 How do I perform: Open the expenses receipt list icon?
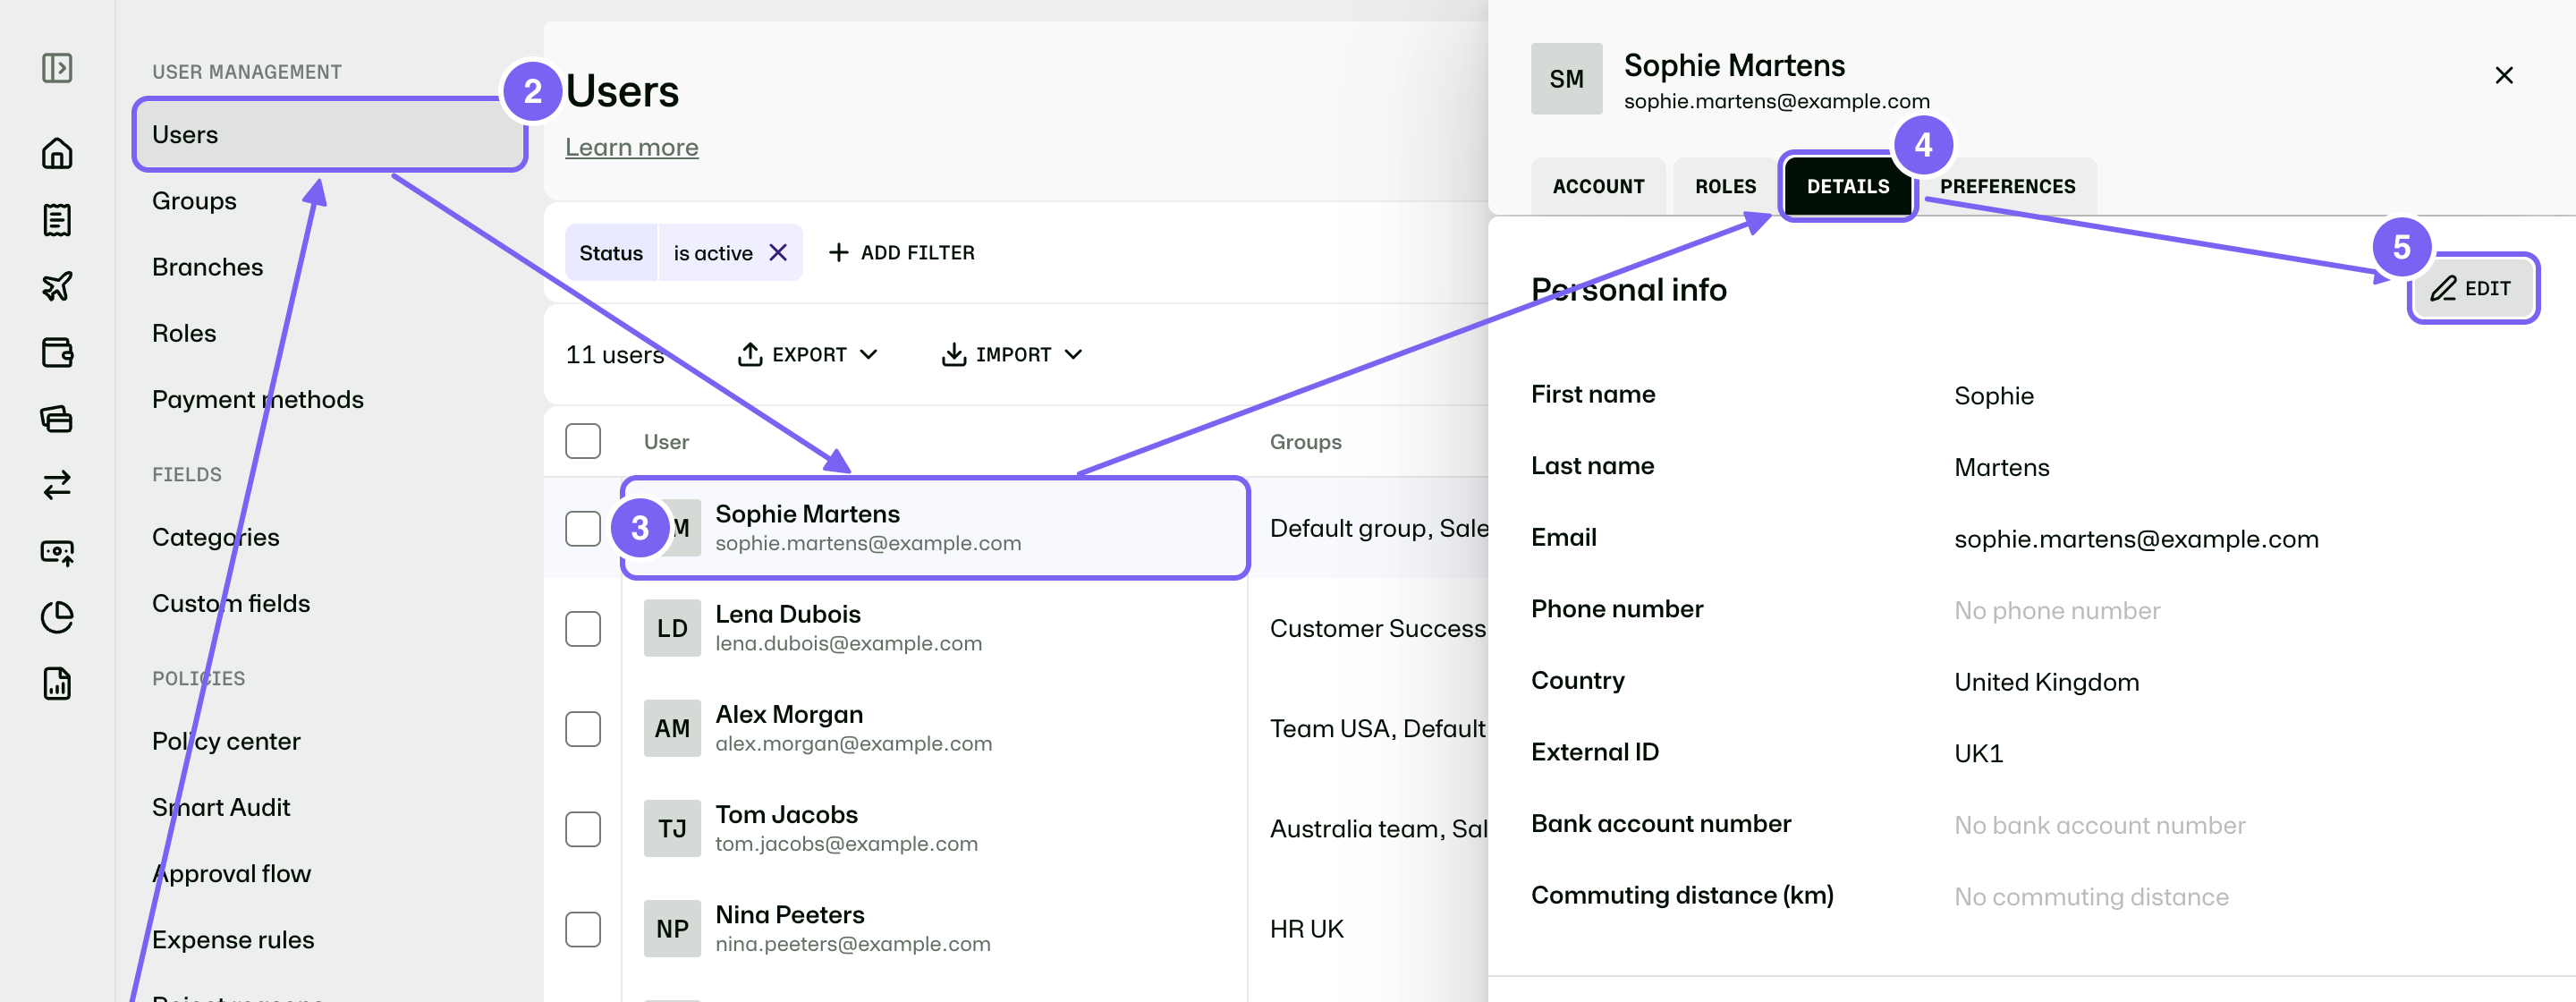57,220
